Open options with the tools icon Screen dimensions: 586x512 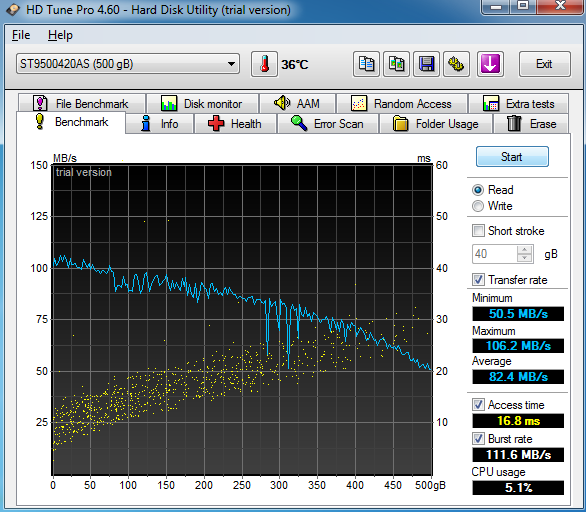(x=456, y=64)
